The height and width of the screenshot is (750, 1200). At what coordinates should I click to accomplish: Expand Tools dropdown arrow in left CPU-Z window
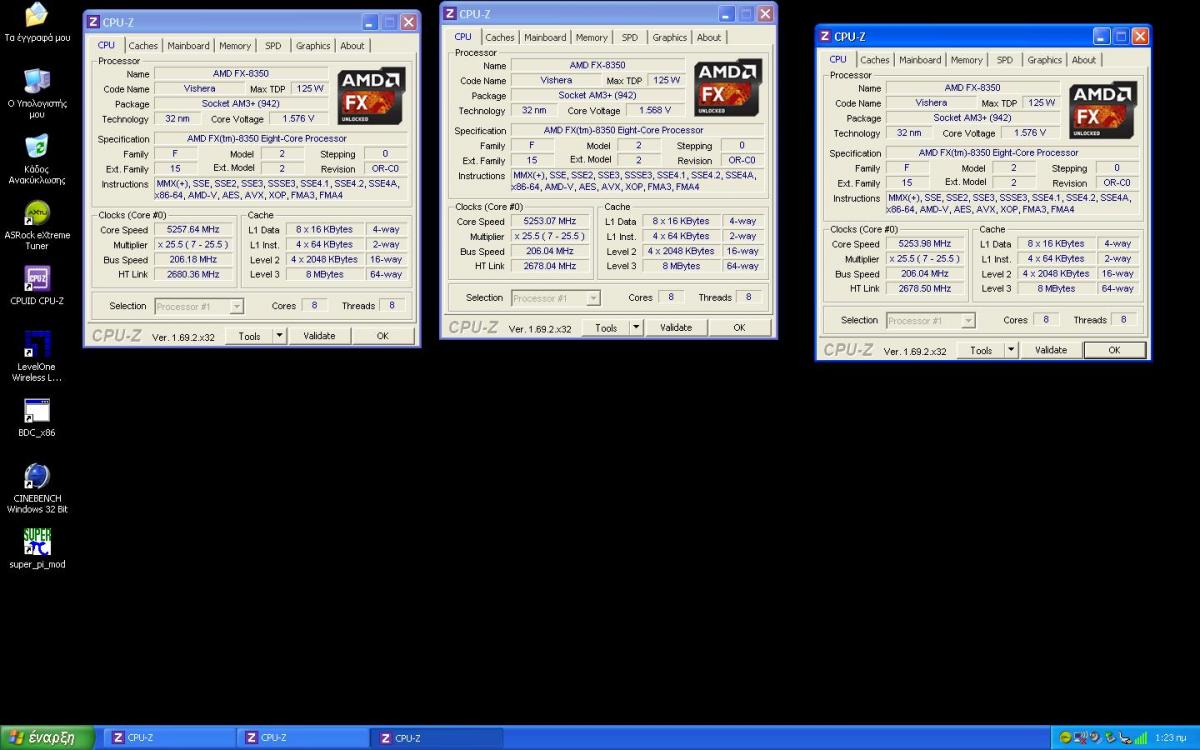(280, 336)
